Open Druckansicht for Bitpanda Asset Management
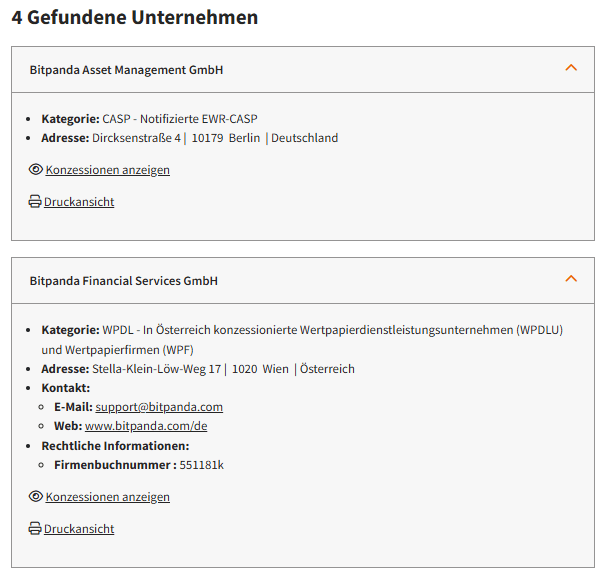Image resolution: width=604 pixels, height=574 pixels. point(79,202)
